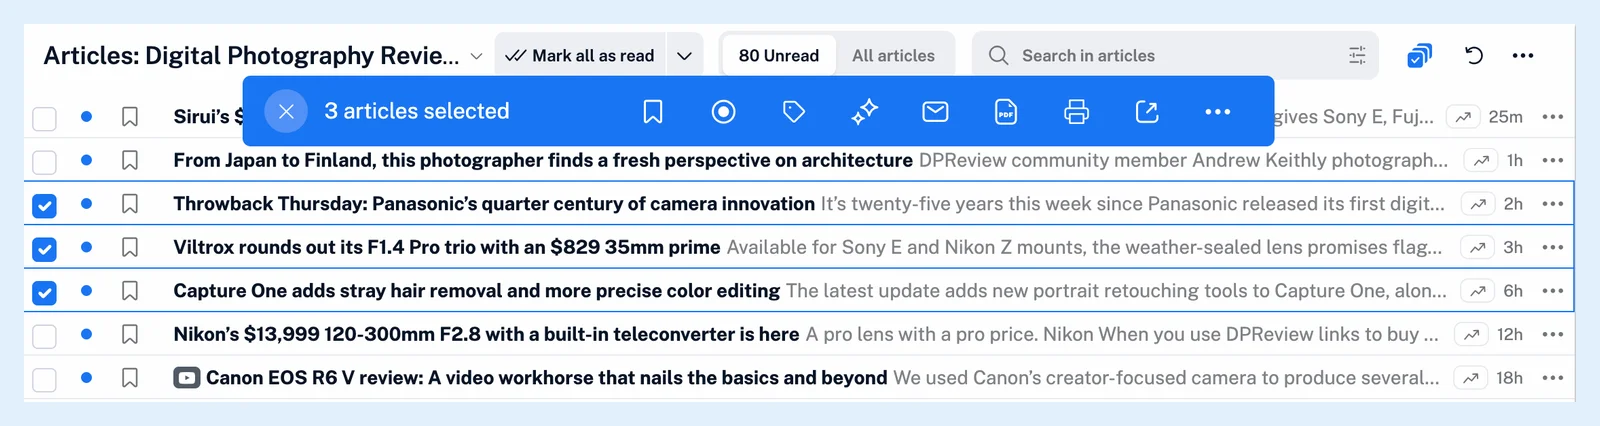Bookmark the Nikon's $13,999 article
This screenshot has height=426, width=1600.
[130, 334]
